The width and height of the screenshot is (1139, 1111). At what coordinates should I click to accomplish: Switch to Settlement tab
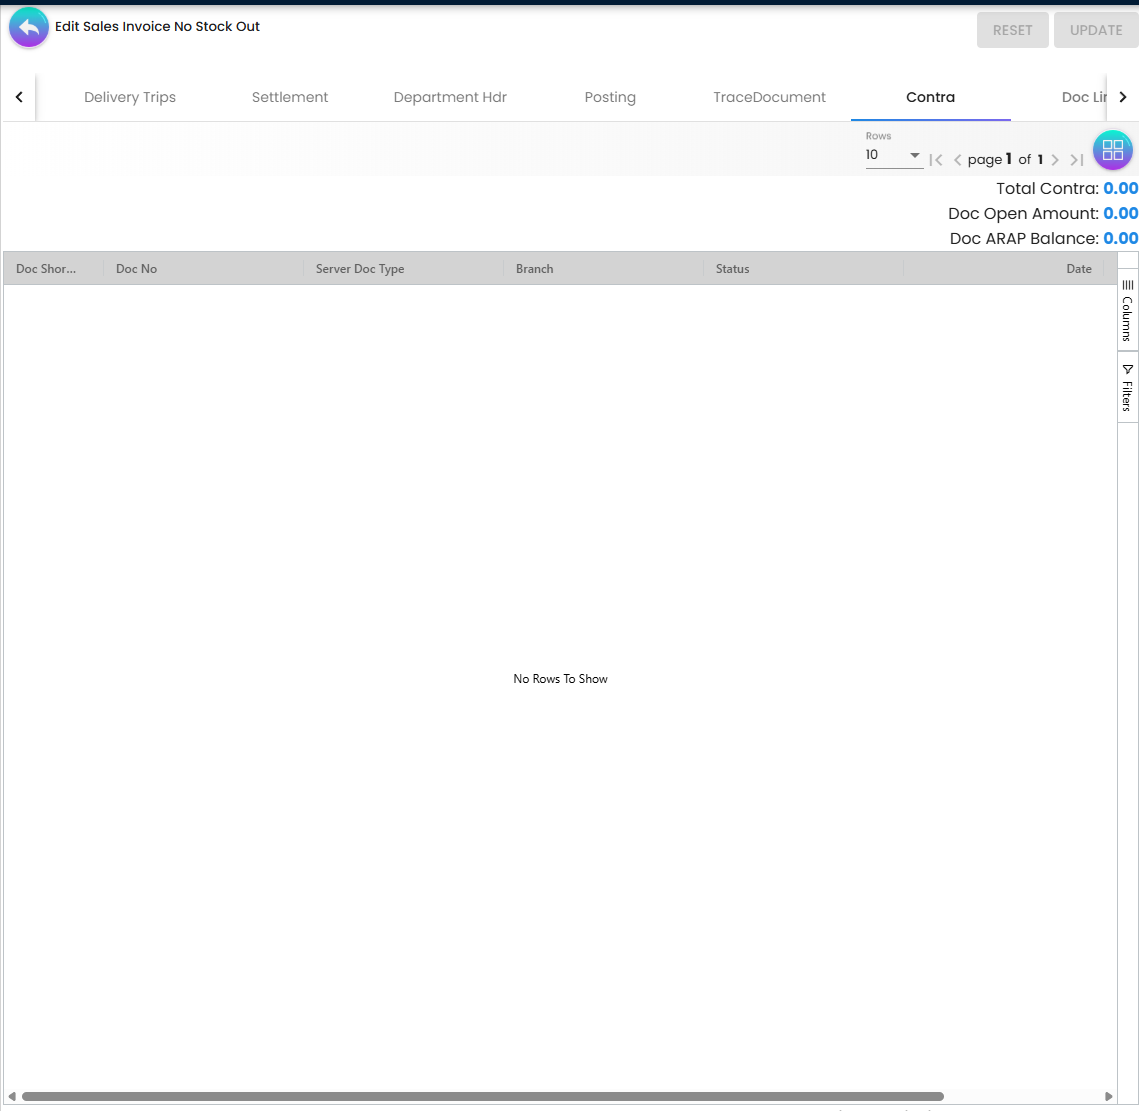[290, 97]
